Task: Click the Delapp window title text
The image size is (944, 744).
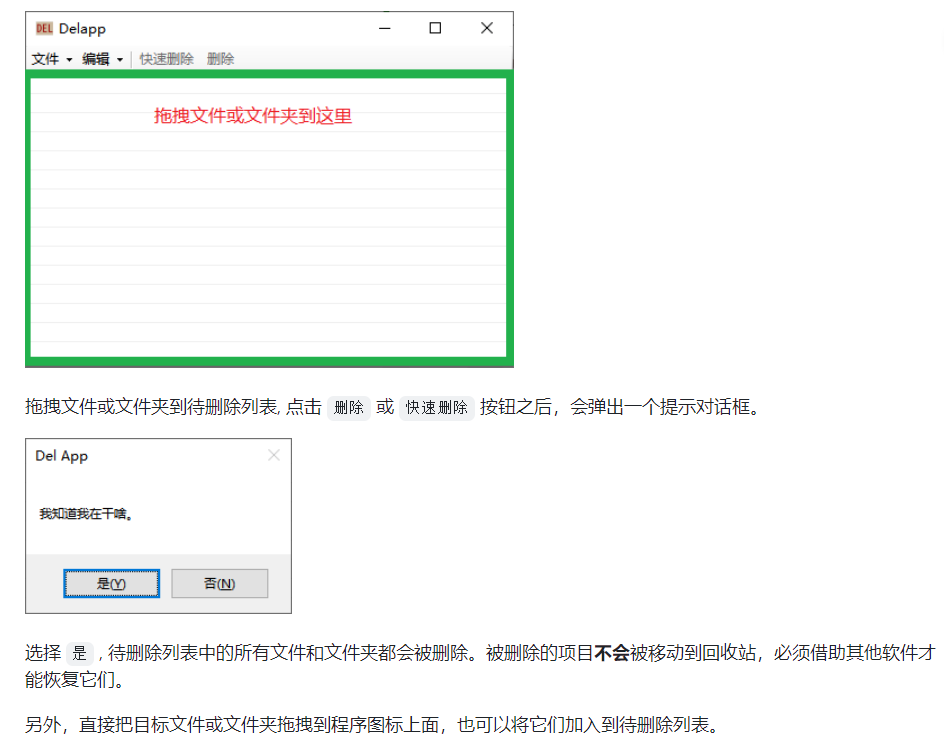Action: (82, 28)
